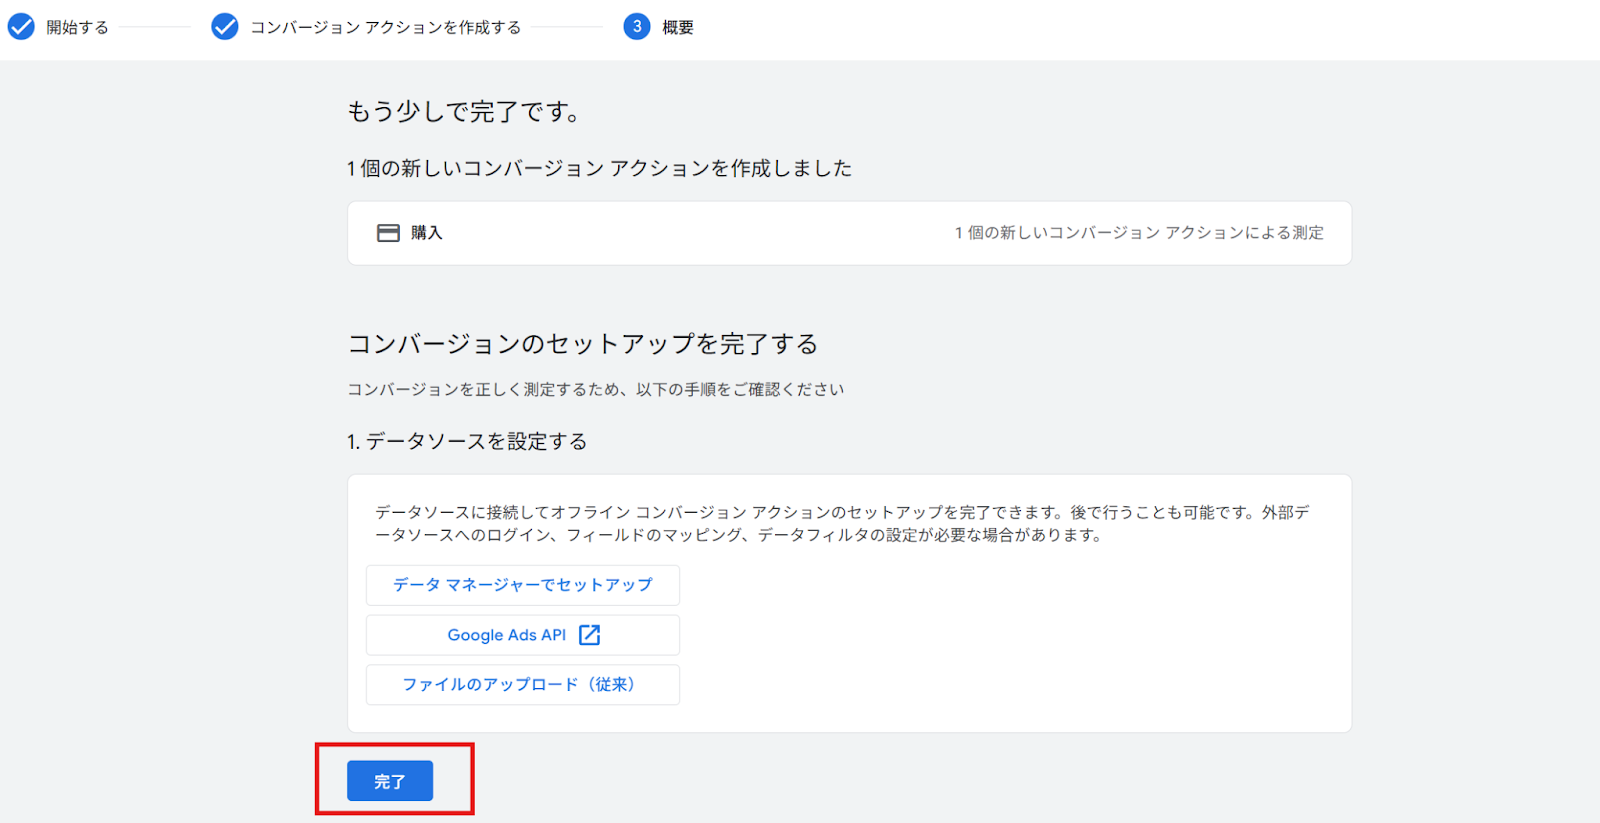Screen dimensions: 1600x823
Task: Click the 1 個の新しいコンバージョン アクションを作成しました text
Action: (600, 169)
